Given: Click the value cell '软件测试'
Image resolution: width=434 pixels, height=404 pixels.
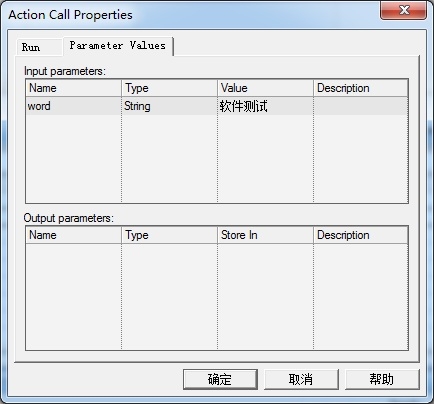Looking at the screenshot, I should [x=265, y=106].
